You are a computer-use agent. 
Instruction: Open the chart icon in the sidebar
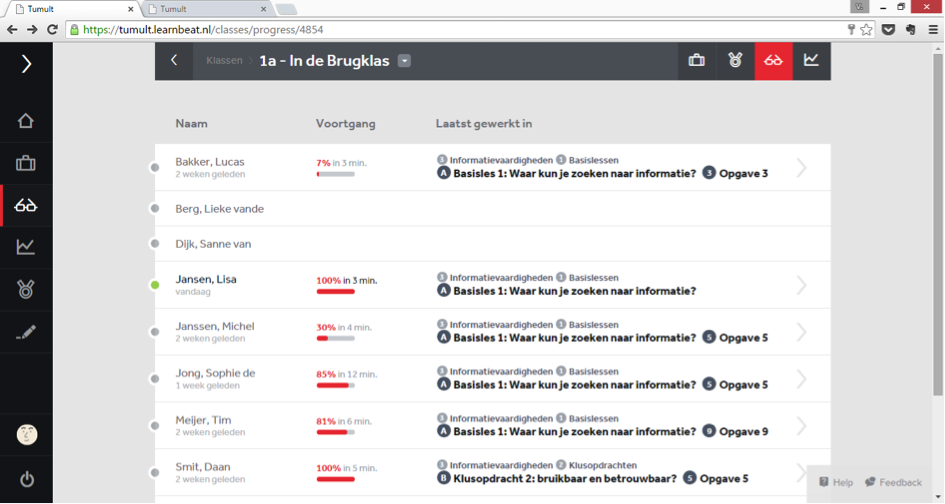click(25, 247)
